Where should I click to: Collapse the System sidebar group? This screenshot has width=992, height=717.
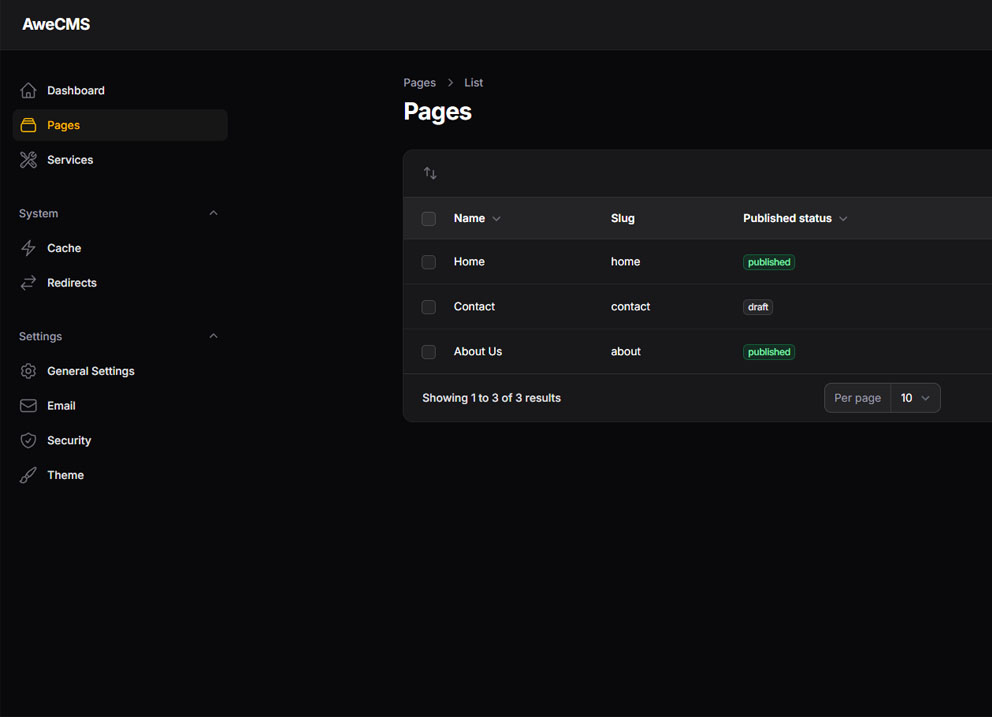coord(213,213)
